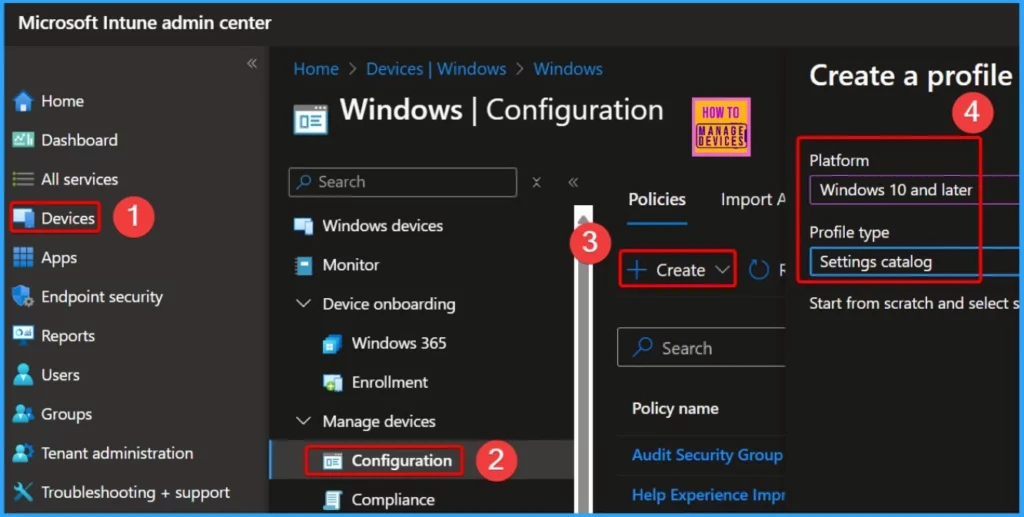Open Audit Security Group policy link
Image resolution: width=1024 pixels, height=517 pixels.
(707, 455)
